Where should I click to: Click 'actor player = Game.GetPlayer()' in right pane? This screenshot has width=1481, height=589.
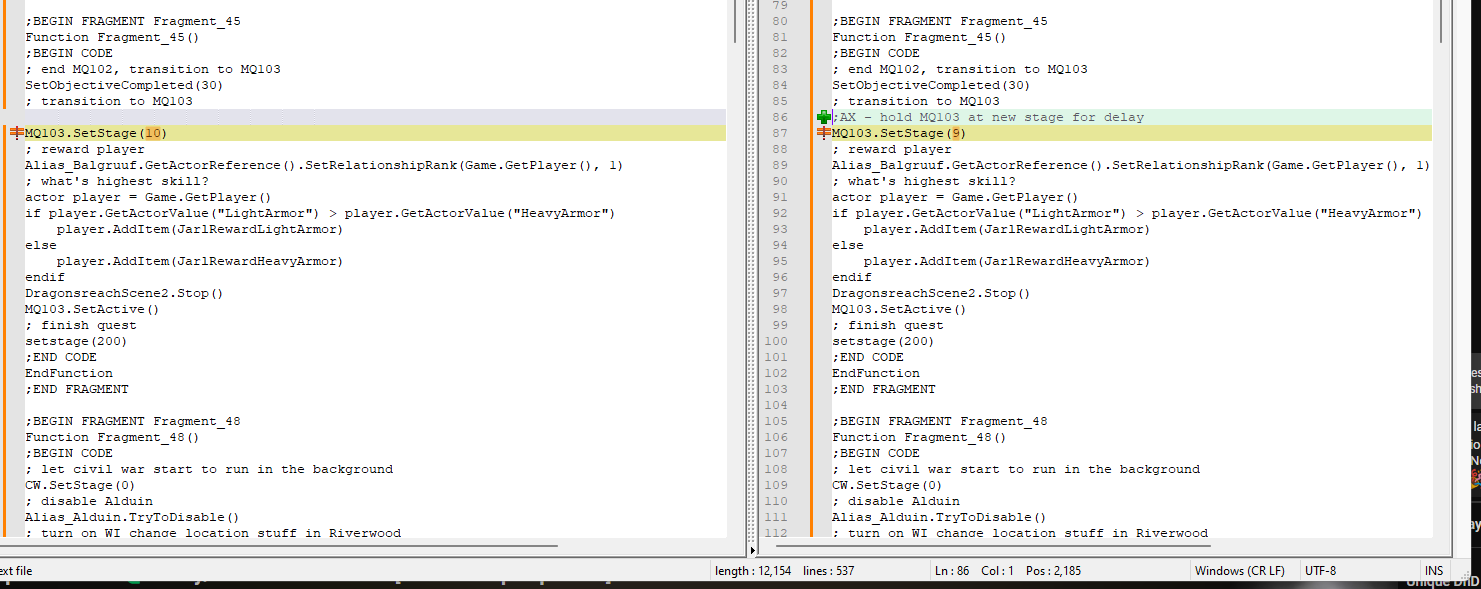click(955, 197)
